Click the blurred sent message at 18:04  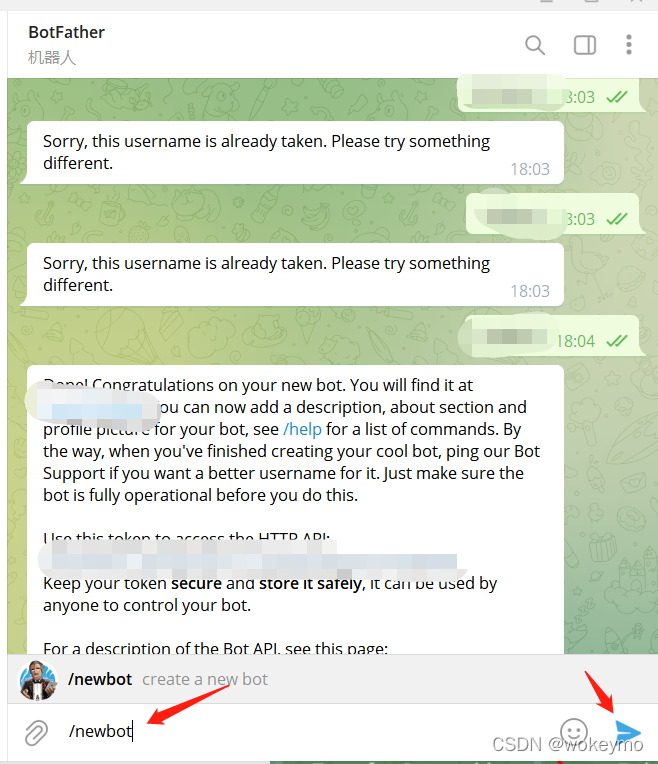tap(551, 336)
